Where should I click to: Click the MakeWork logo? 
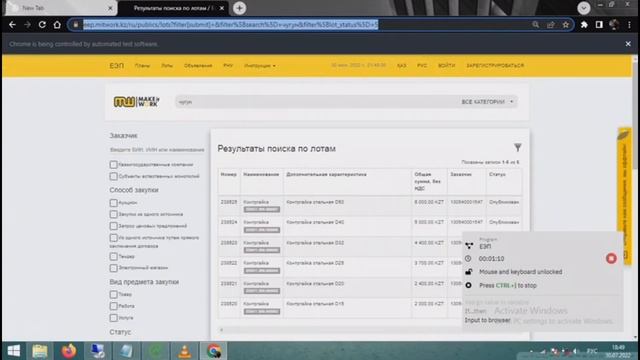(x=137, y=102)
